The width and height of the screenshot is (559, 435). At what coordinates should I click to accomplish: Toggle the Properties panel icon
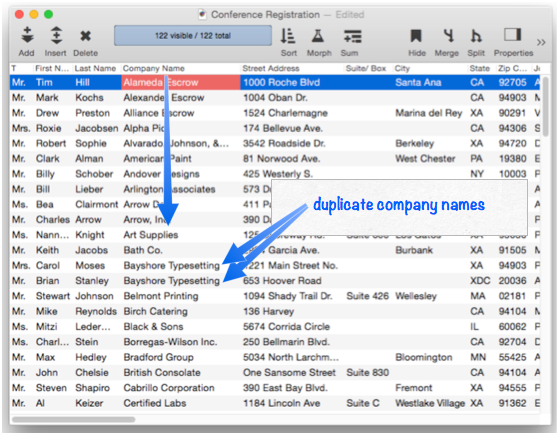pos(512,35)
